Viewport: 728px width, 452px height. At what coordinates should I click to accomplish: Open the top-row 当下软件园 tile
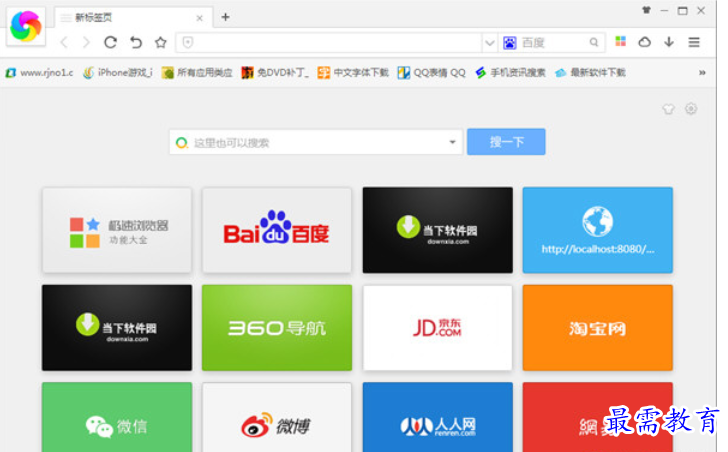[437, 230]
